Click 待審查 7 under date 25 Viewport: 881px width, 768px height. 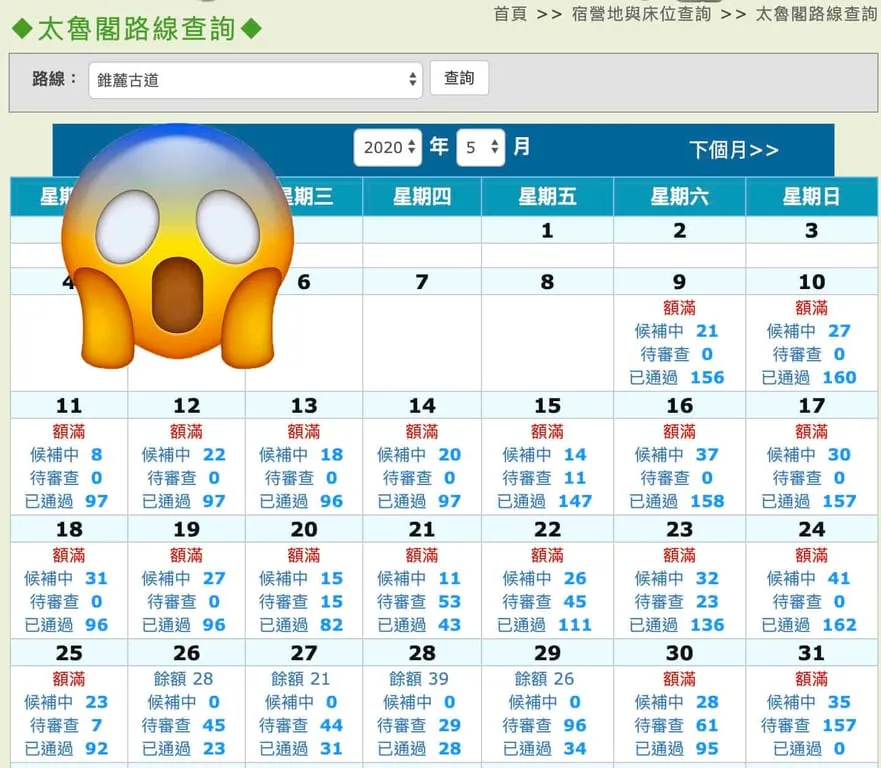tap(66, 725)
